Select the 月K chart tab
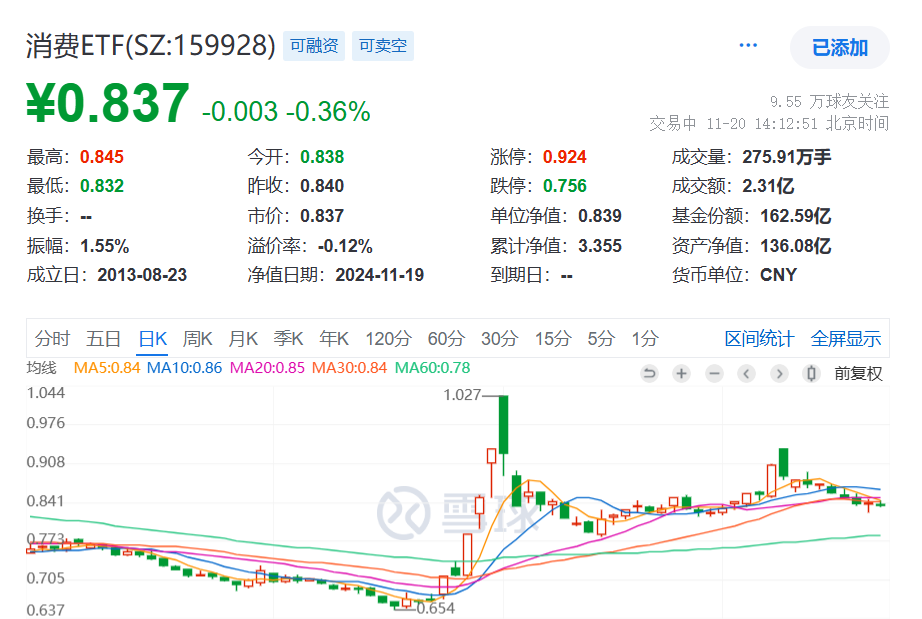The width and height of the screenshot is (922, 619). pos(243,339)
